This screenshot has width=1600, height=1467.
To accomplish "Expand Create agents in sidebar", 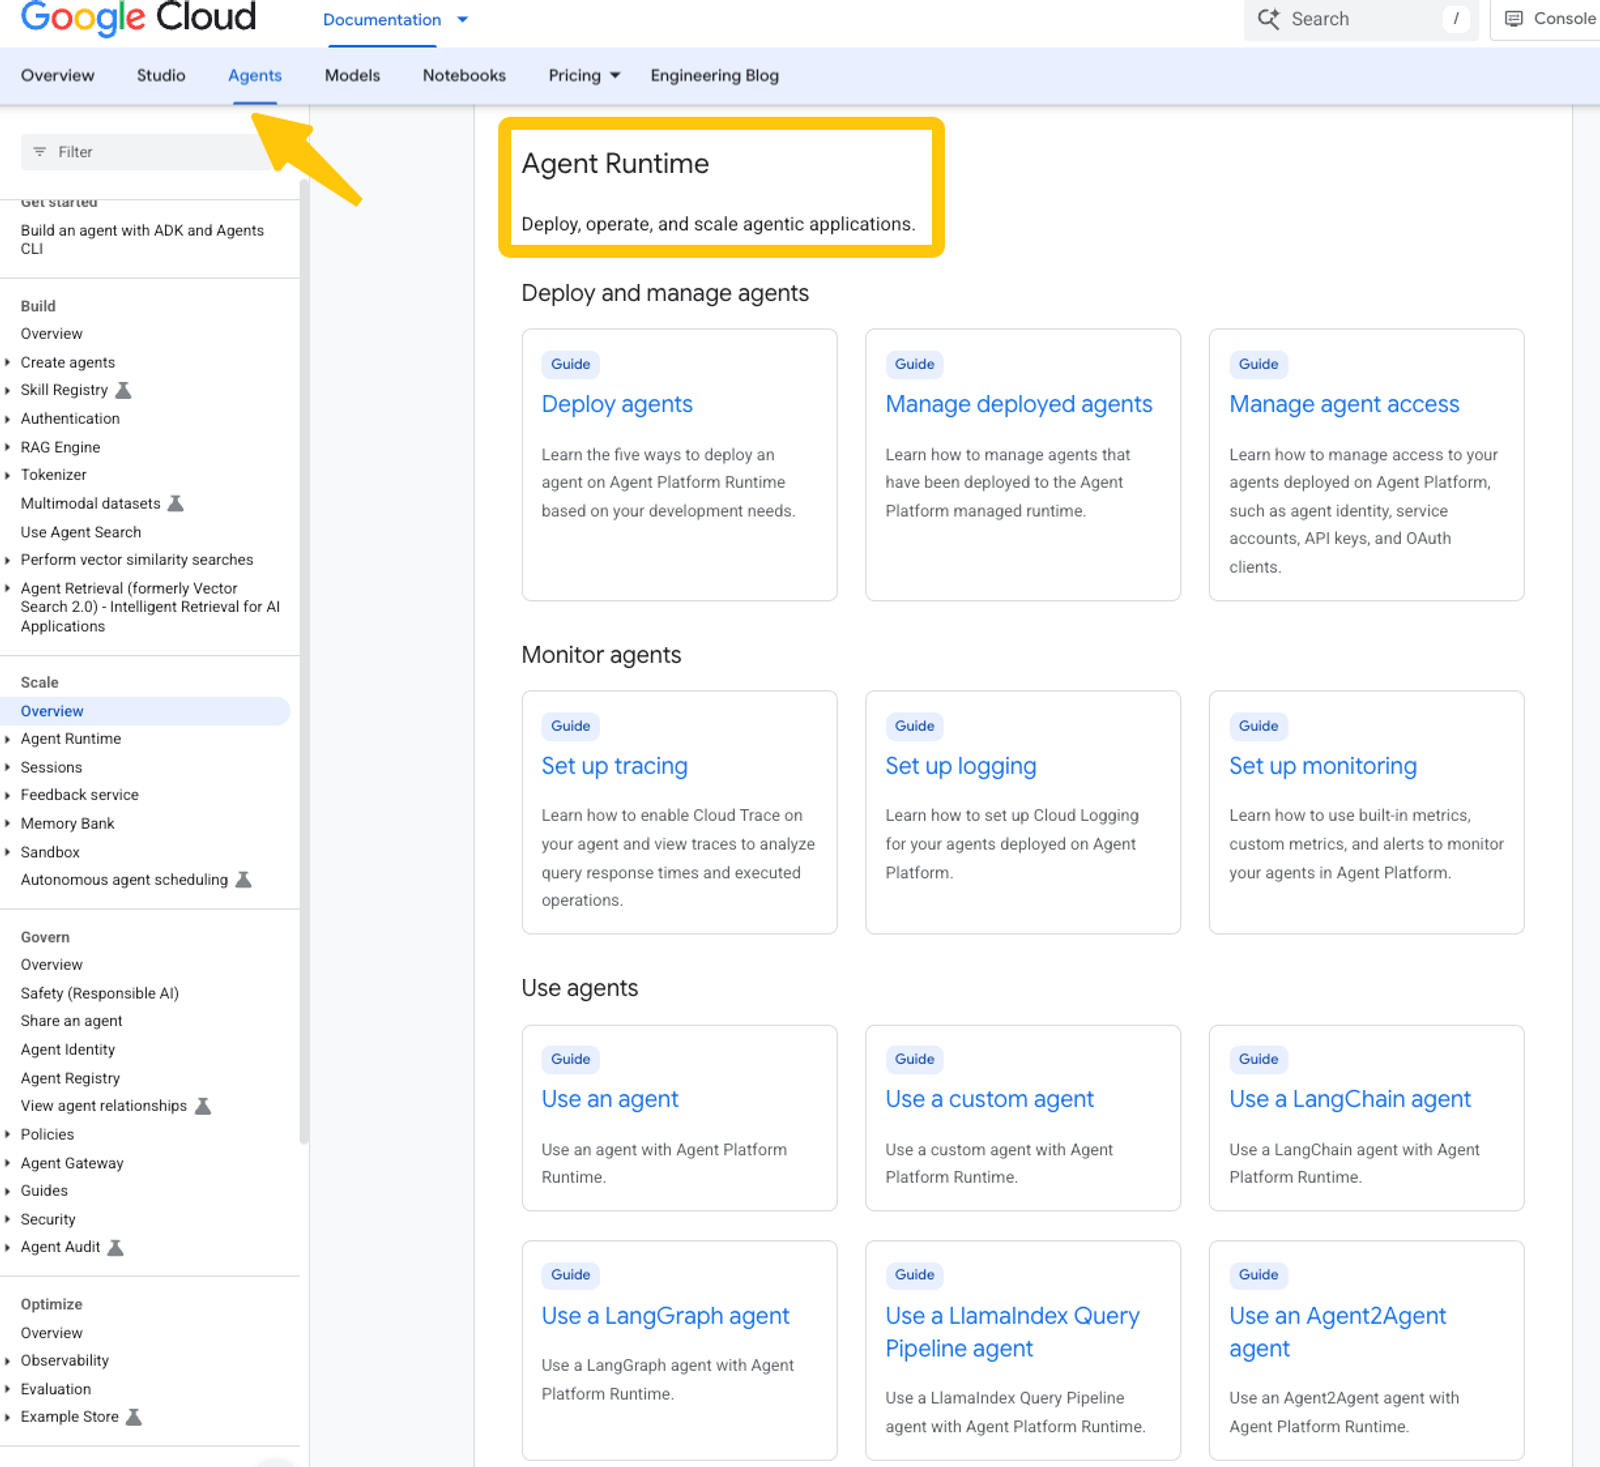I will tap(8, 362).
